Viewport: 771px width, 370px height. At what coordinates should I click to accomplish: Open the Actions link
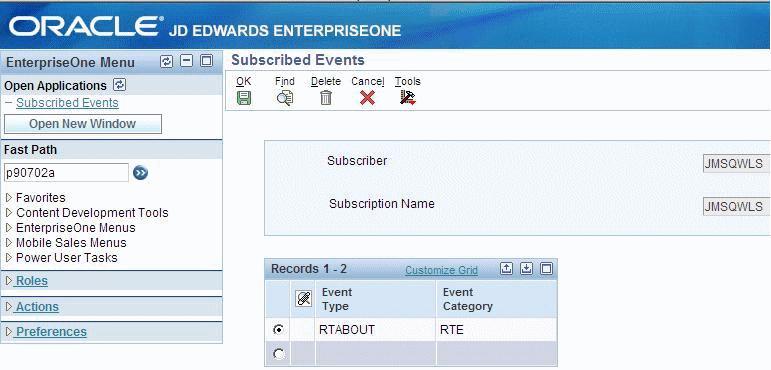[37, 307]
